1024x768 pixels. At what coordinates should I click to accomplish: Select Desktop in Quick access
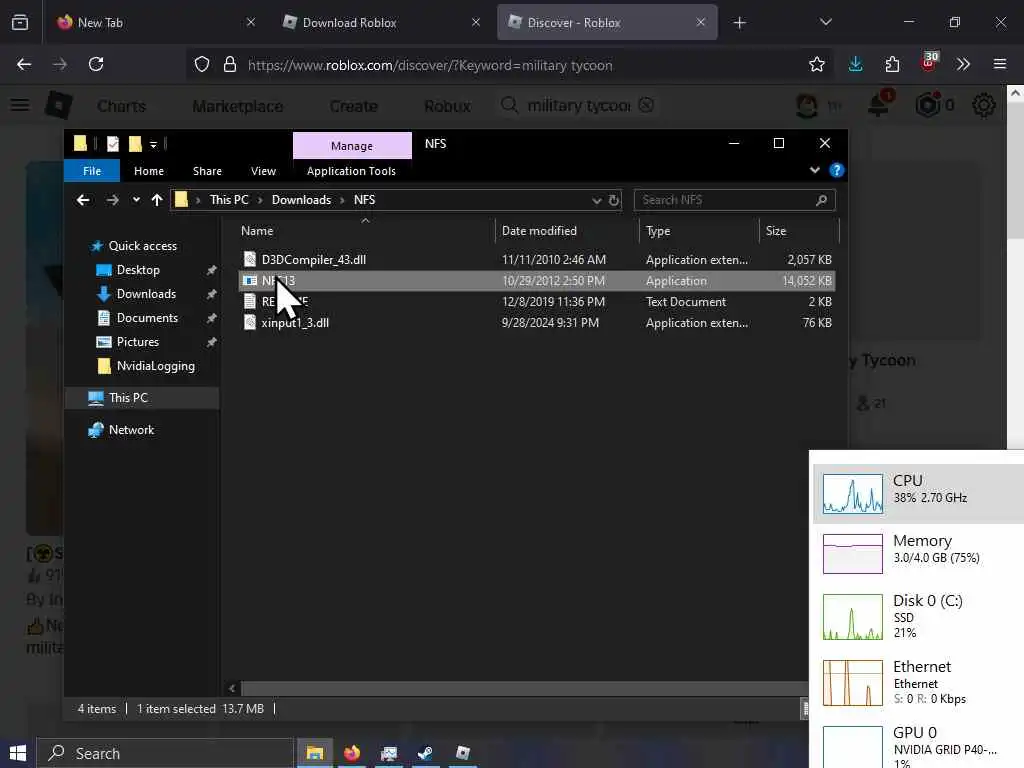tap(138, 270)
